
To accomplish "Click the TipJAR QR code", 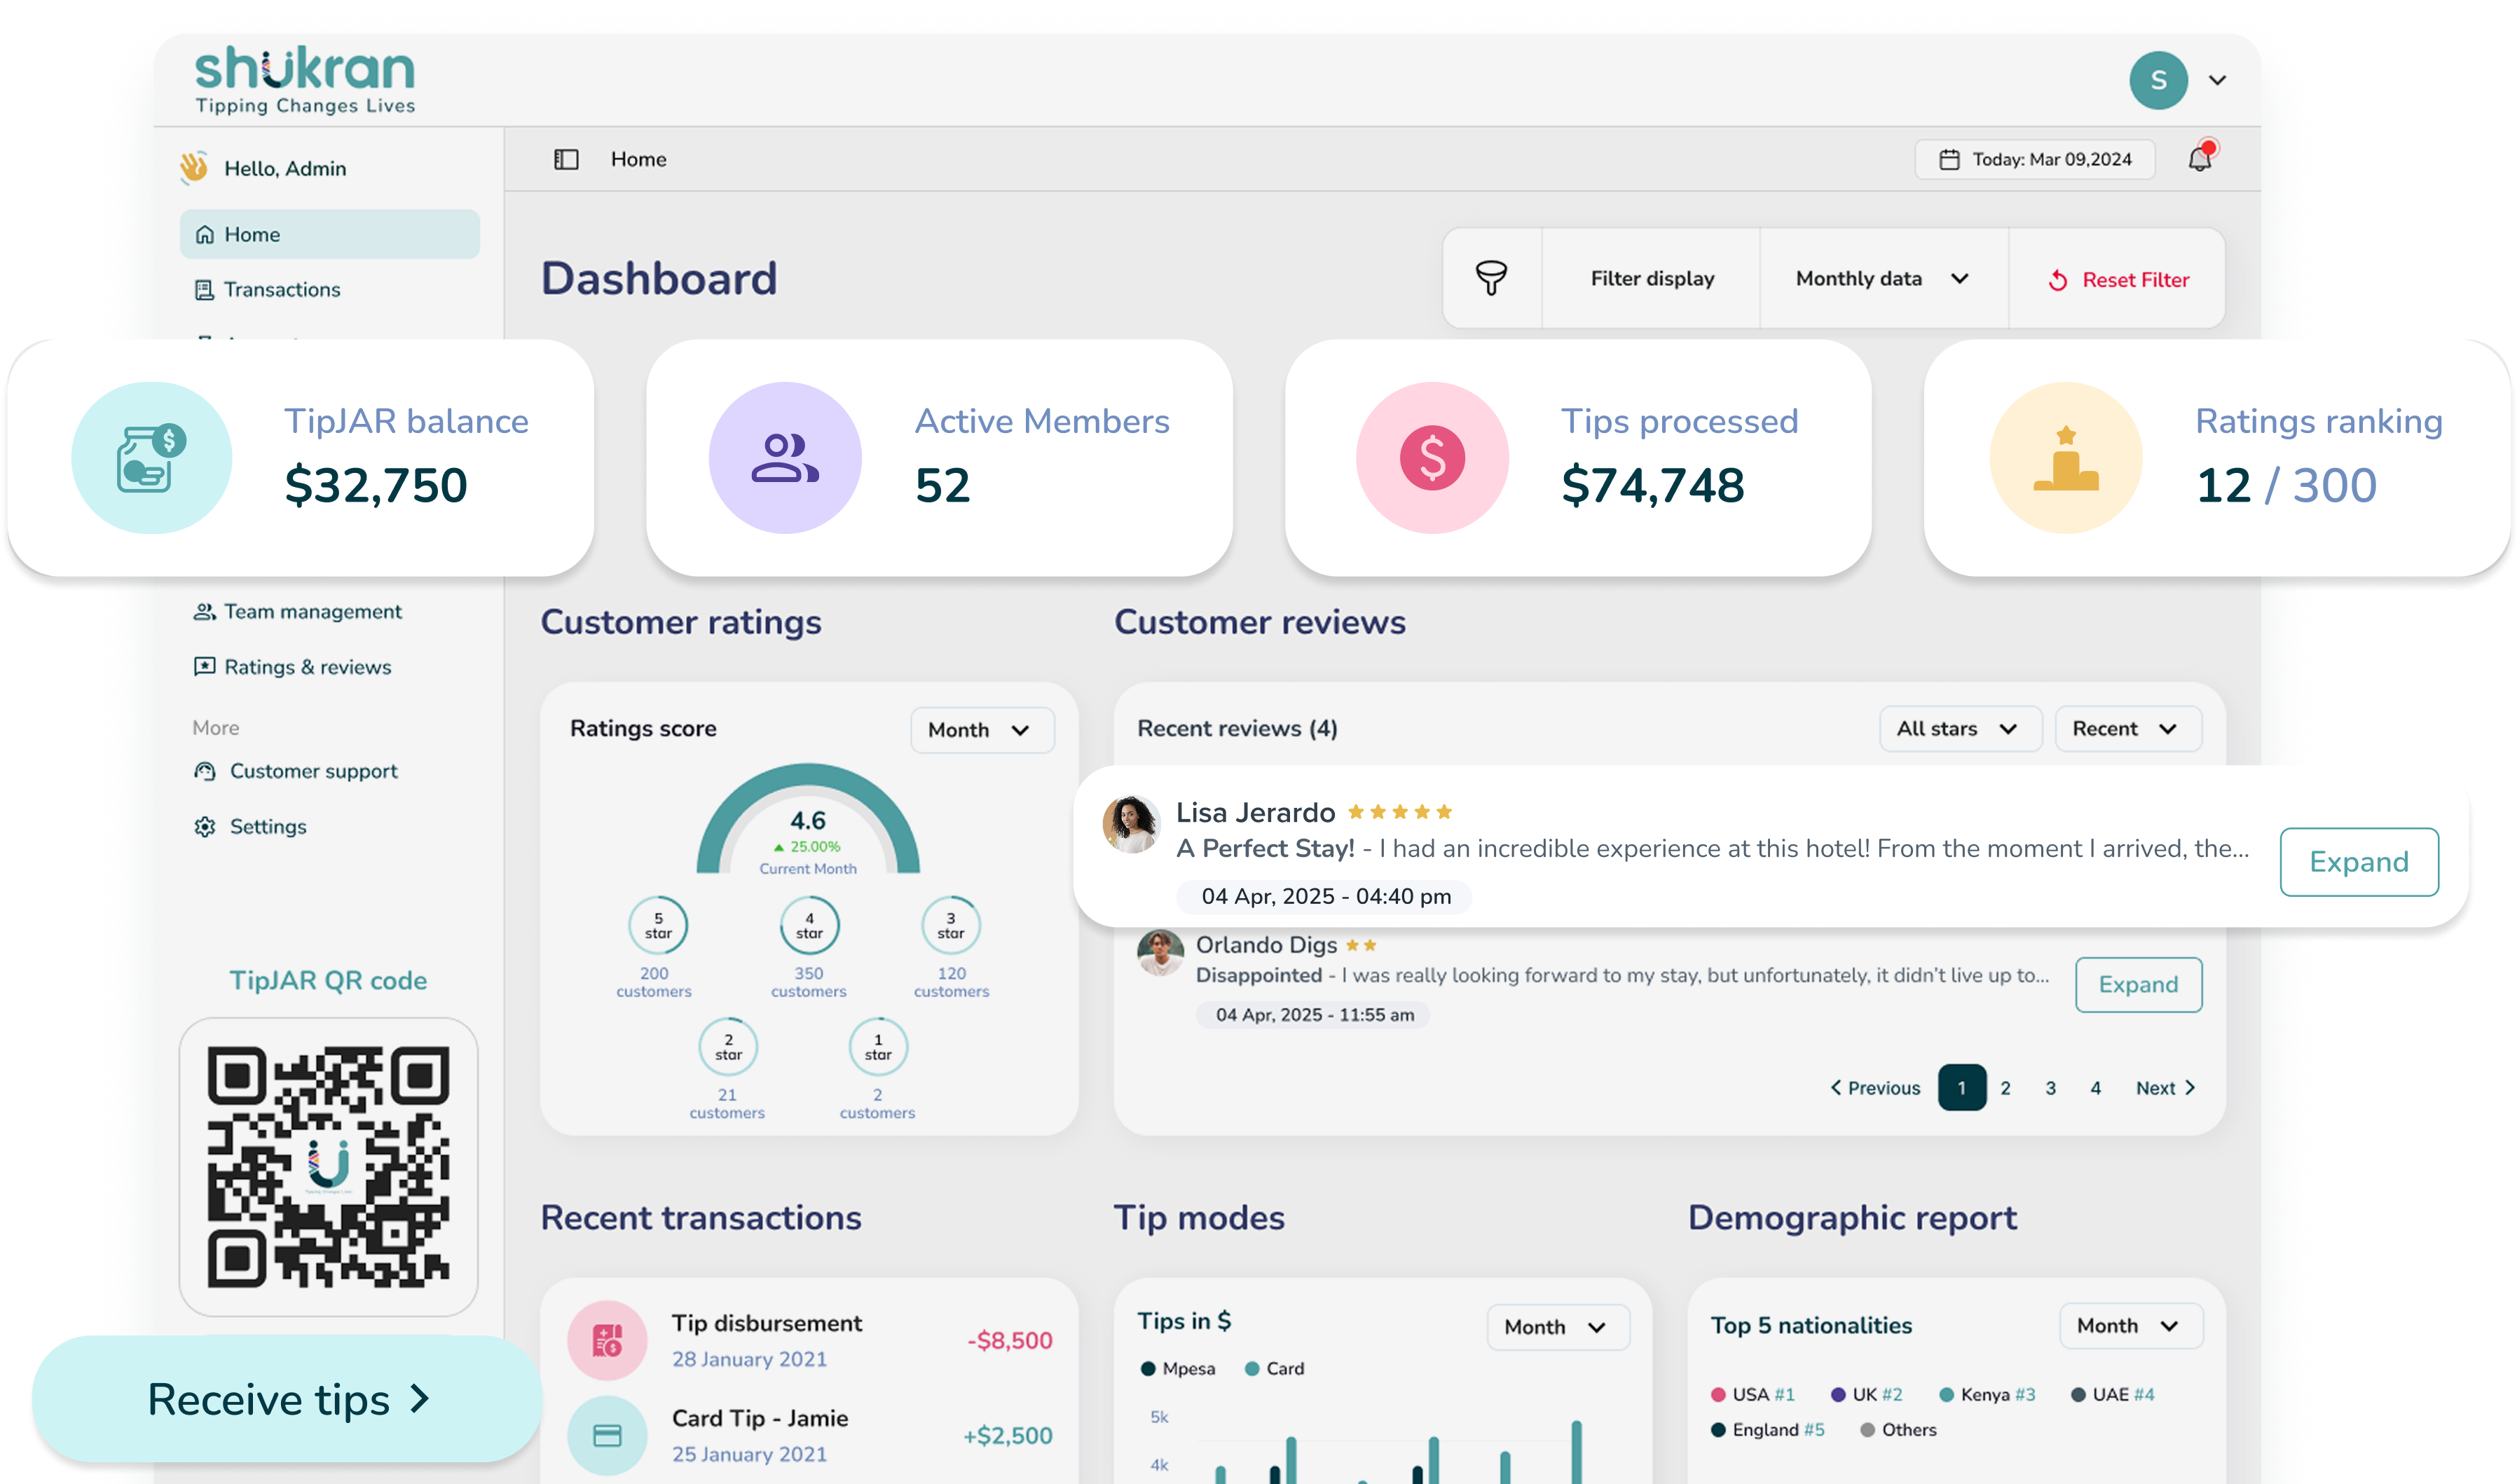I will (x=328, y=1170).
